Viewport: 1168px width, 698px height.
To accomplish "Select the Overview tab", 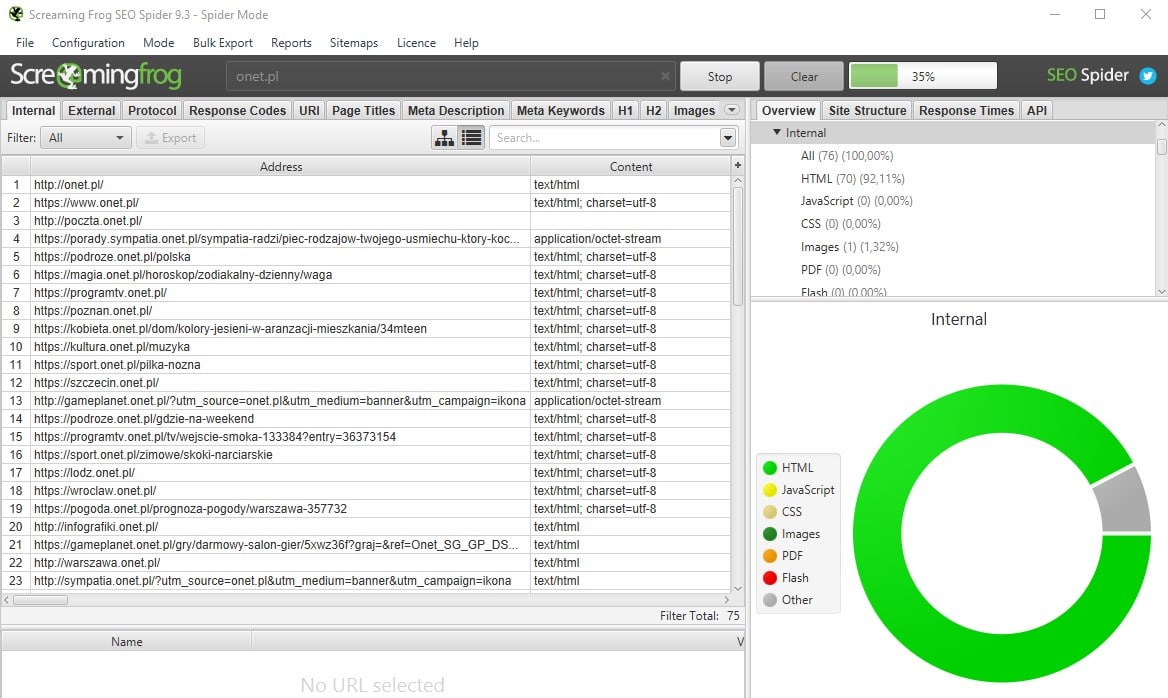I will click(788, 110).
